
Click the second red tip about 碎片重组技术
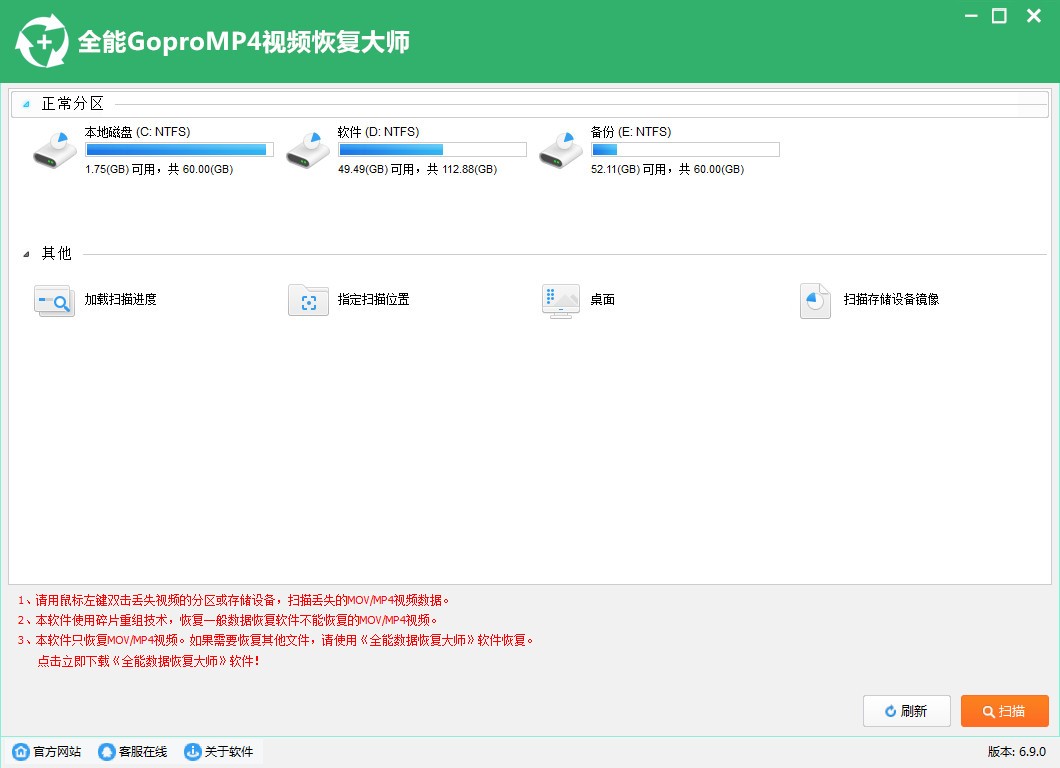coord(227,620)
